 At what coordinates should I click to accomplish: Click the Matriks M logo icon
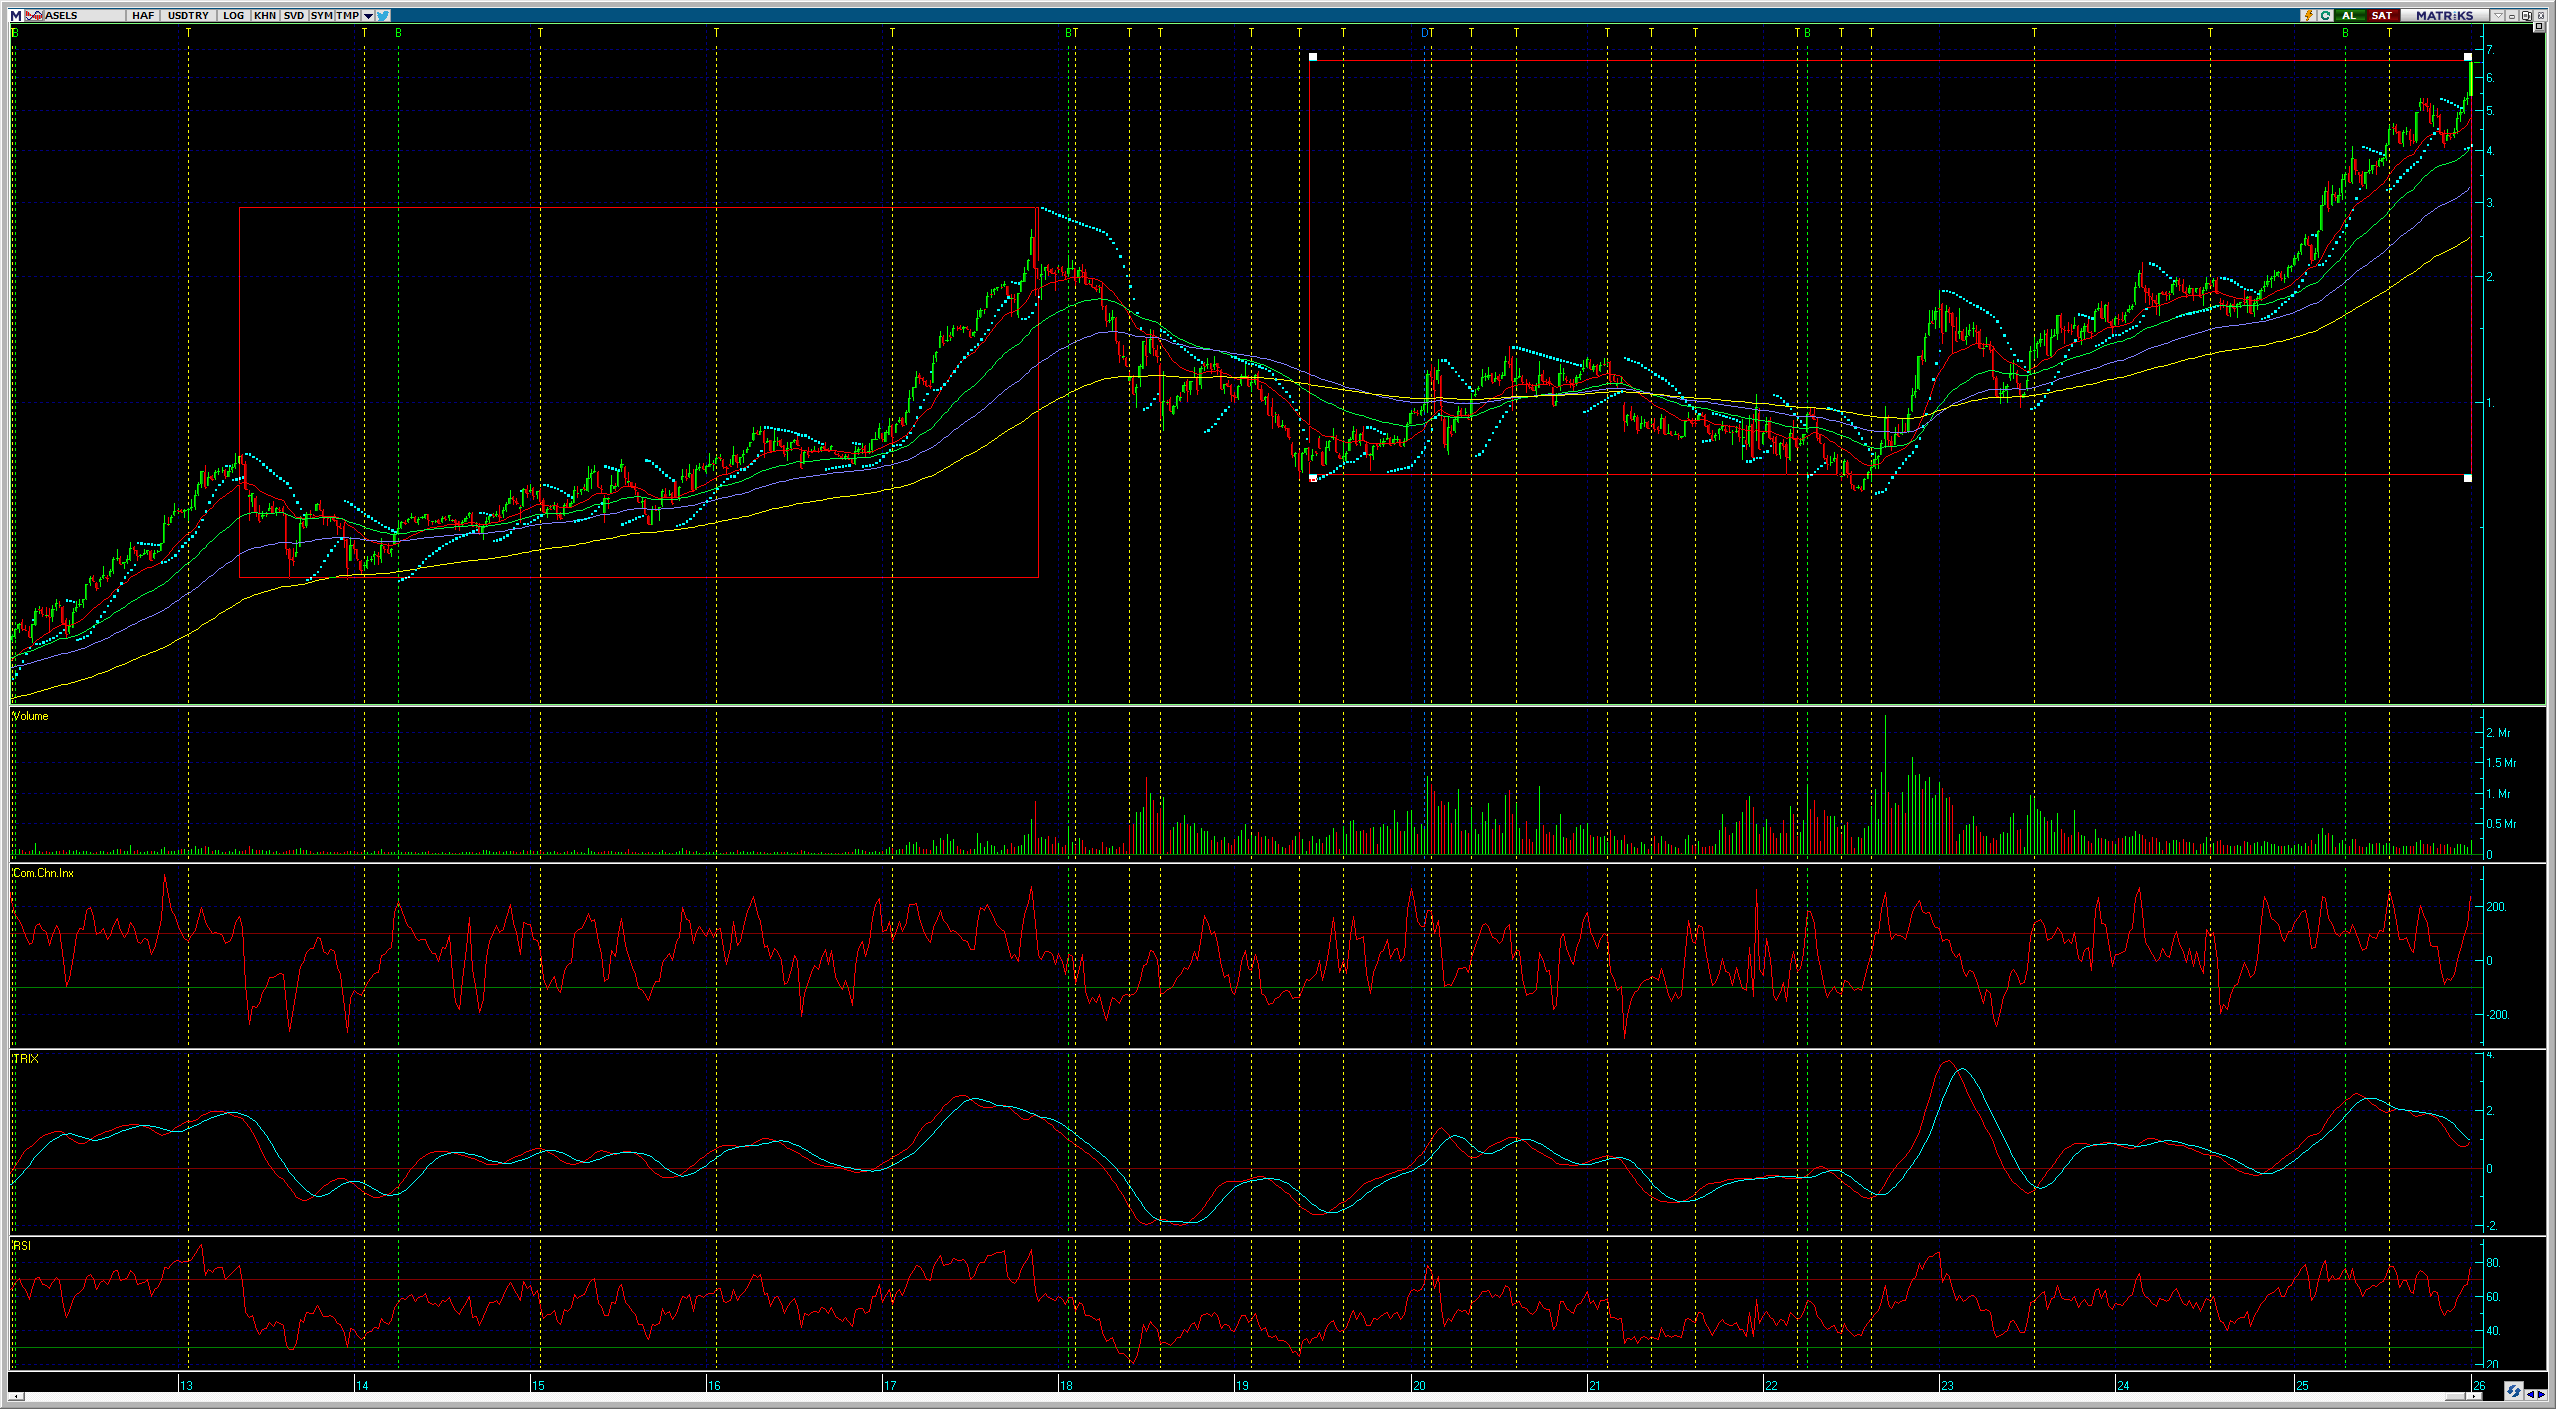pos(16,16)
